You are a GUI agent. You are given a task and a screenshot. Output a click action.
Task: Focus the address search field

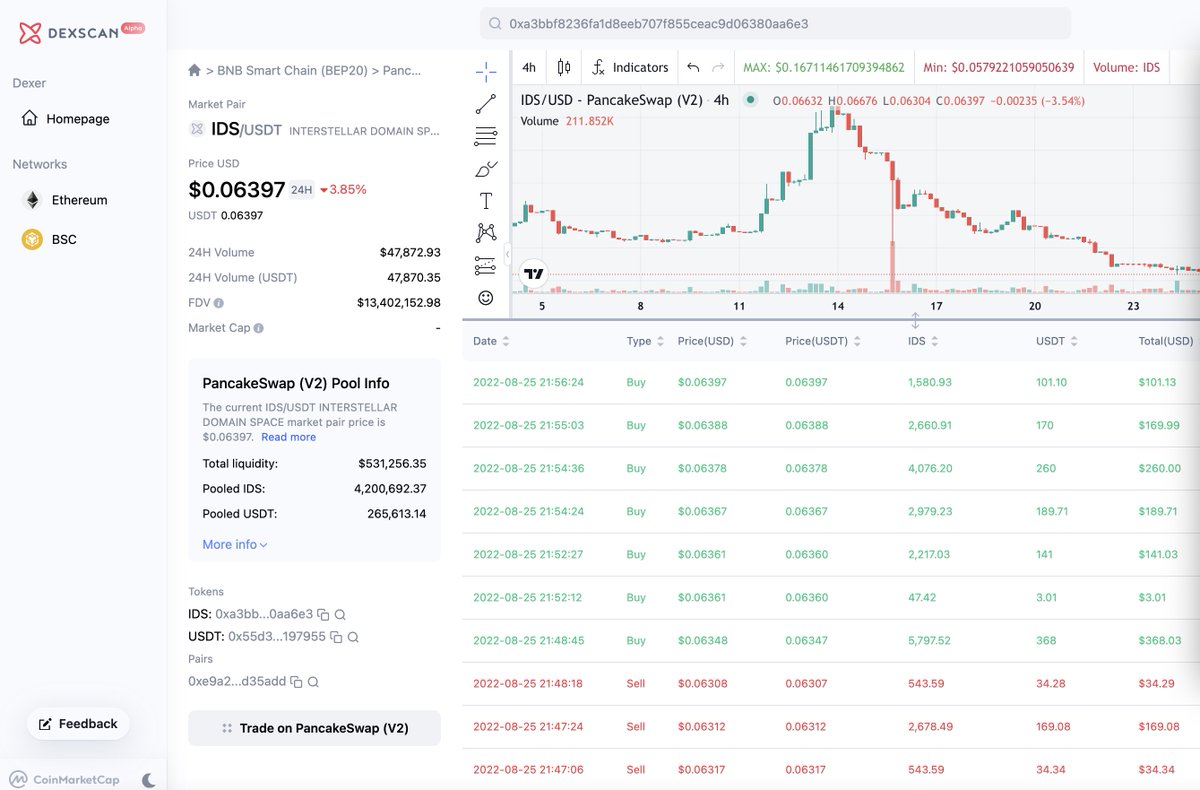775,23
